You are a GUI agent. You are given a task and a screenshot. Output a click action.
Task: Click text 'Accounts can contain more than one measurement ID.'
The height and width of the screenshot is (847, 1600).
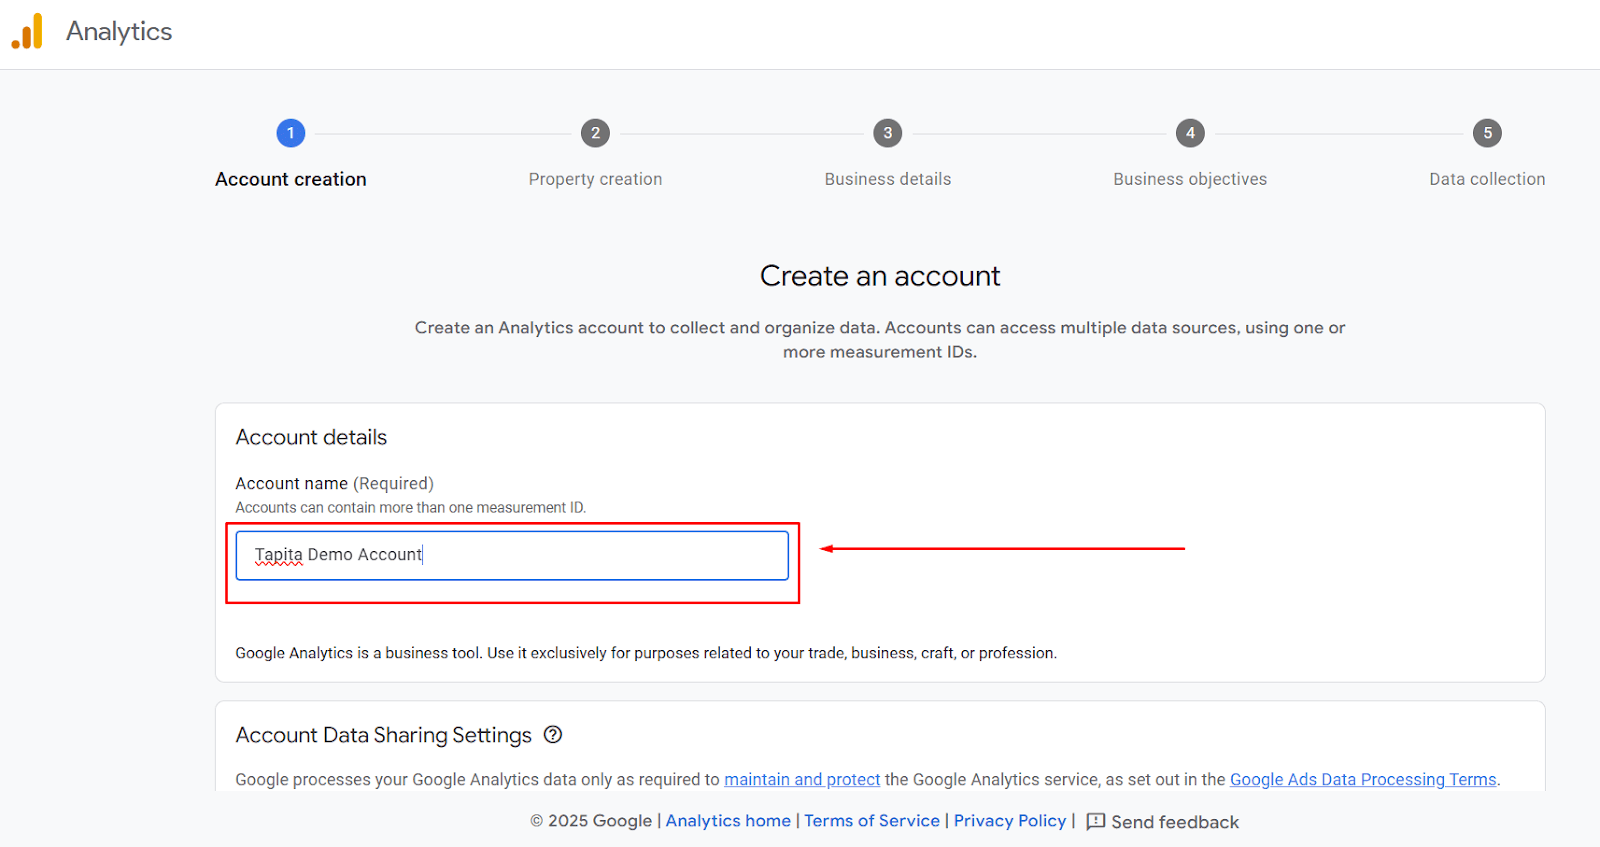pos(411,508)
